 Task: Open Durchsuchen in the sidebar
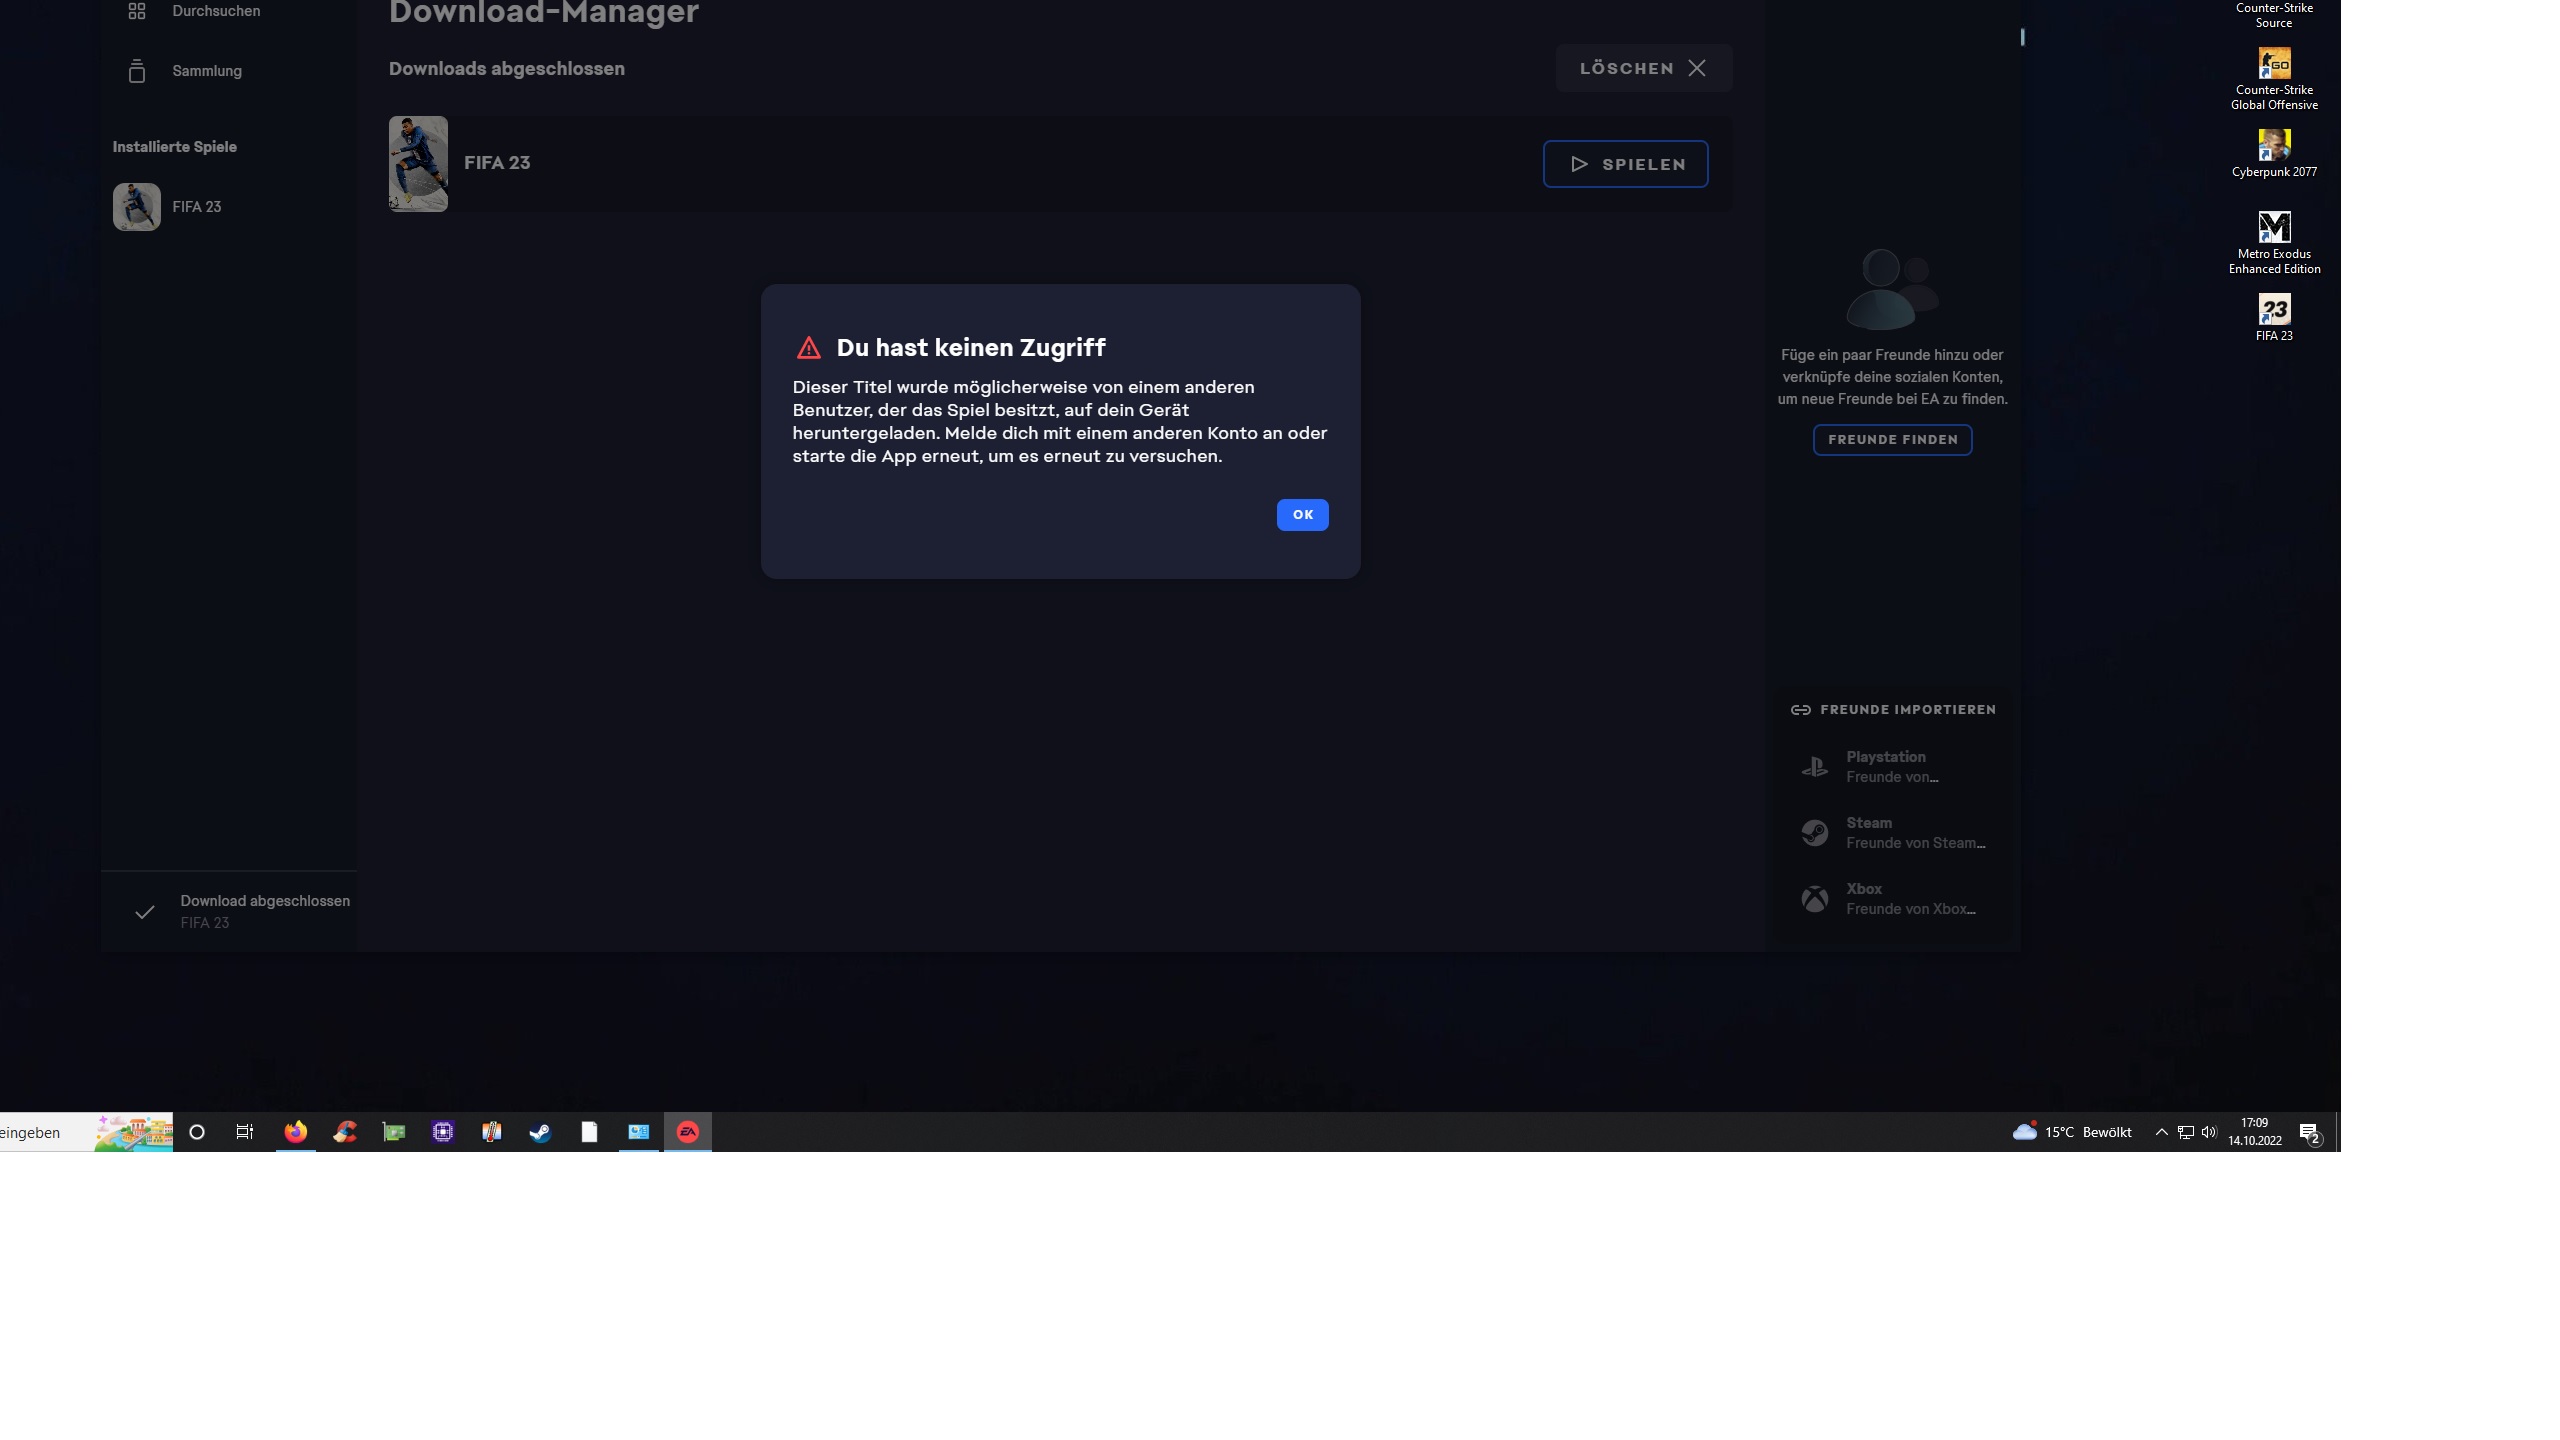(215, 11)
